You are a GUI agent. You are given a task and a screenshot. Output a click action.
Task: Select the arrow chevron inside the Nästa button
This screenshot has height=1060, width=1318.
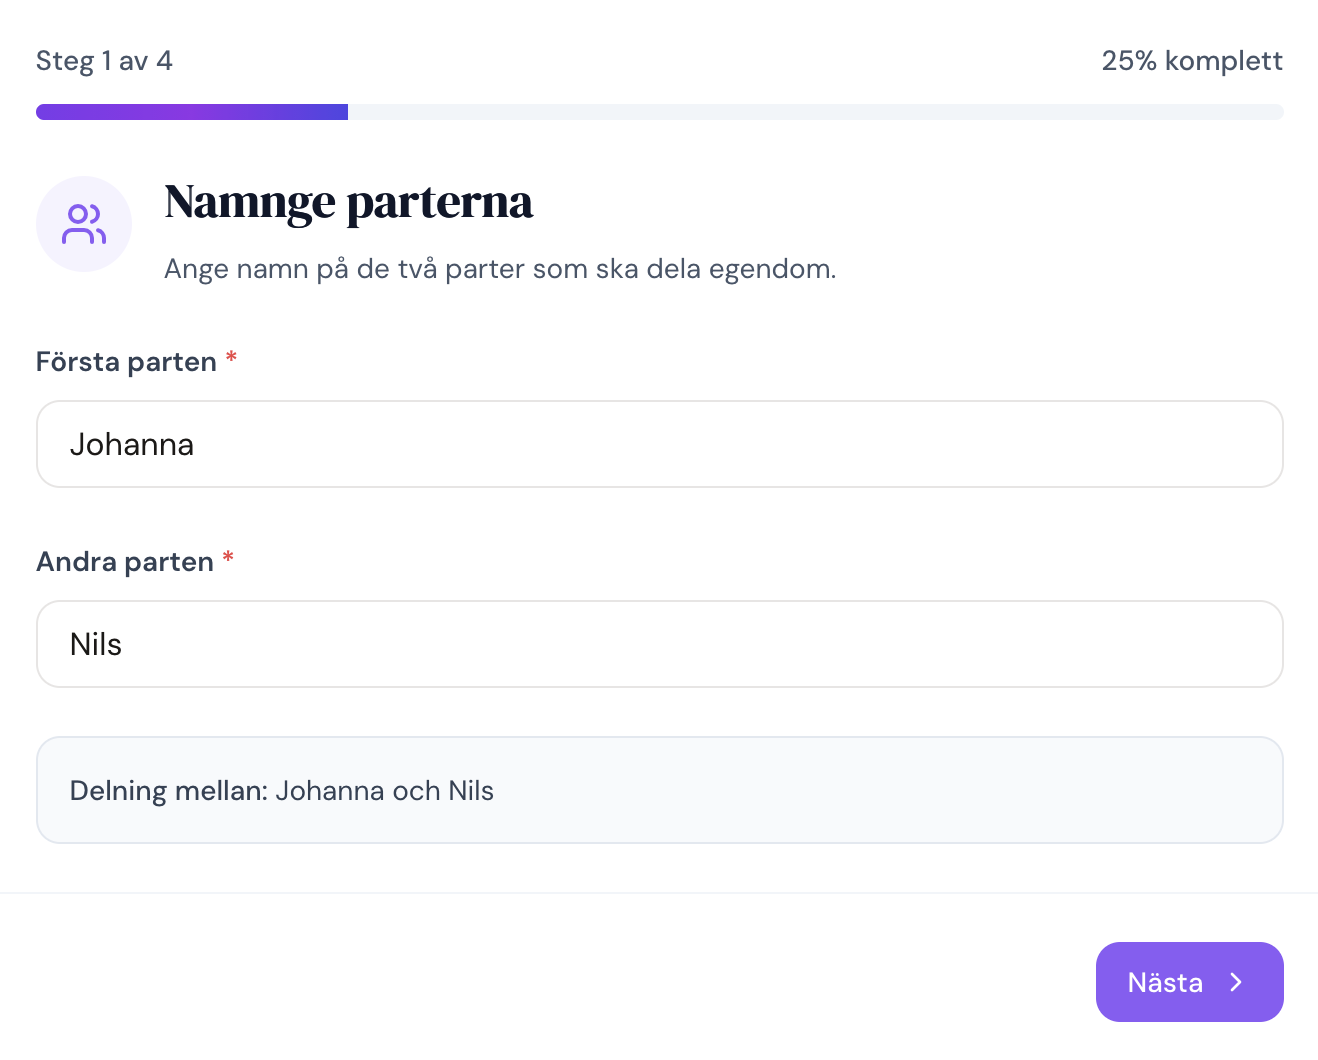point(1237,982)
